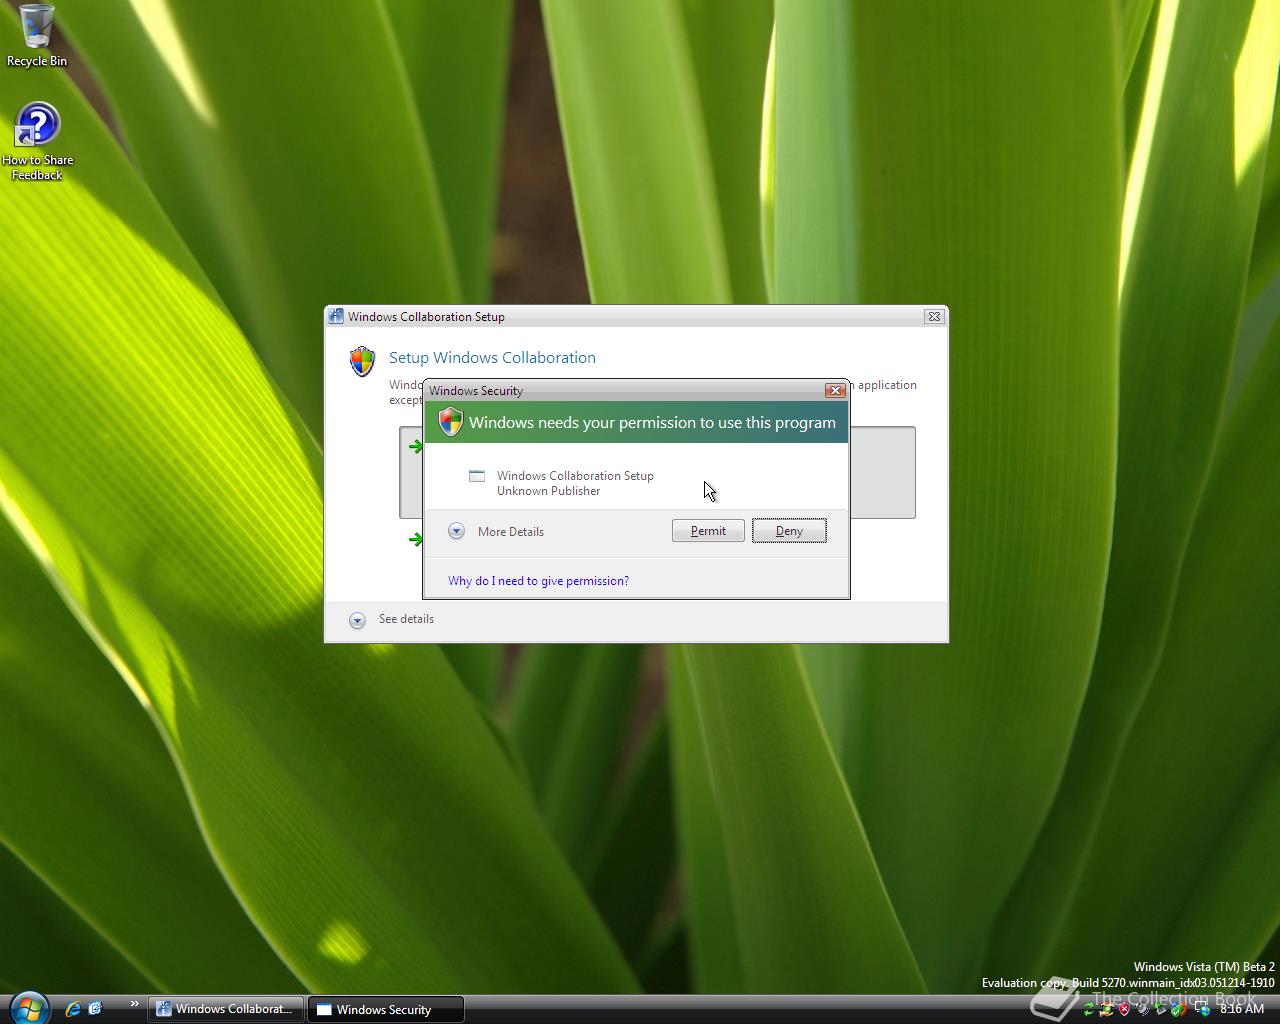Viewport: 1280px width, 1024px height.
Task: Click the 8:16 AM system clock
Action: pos(1242,1009)
